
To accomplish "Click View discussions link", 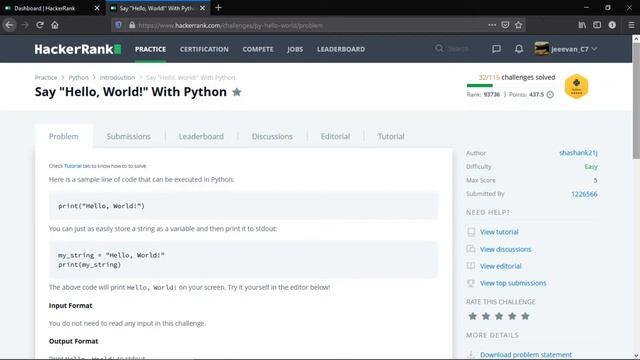I will point(505,249).
